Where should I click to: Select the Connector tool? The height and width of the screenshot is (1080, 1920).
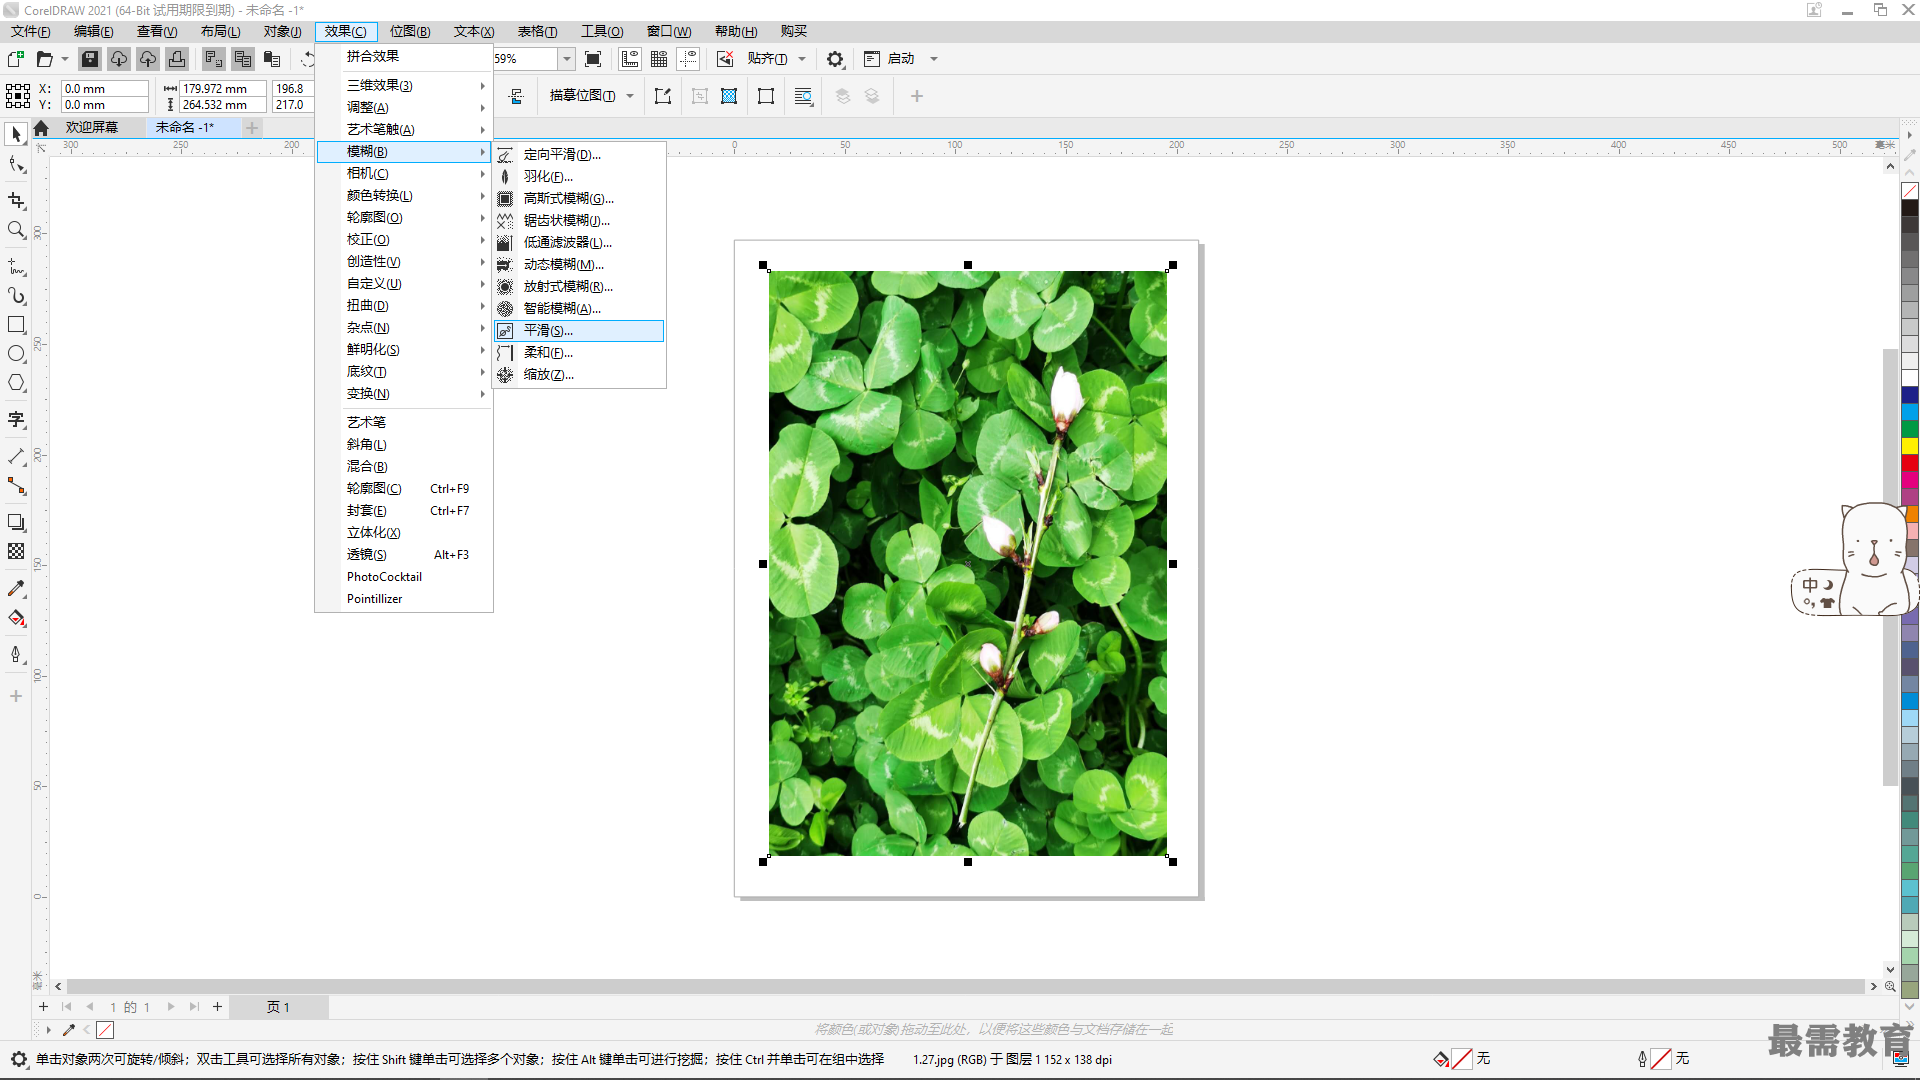tap(16, 486)
